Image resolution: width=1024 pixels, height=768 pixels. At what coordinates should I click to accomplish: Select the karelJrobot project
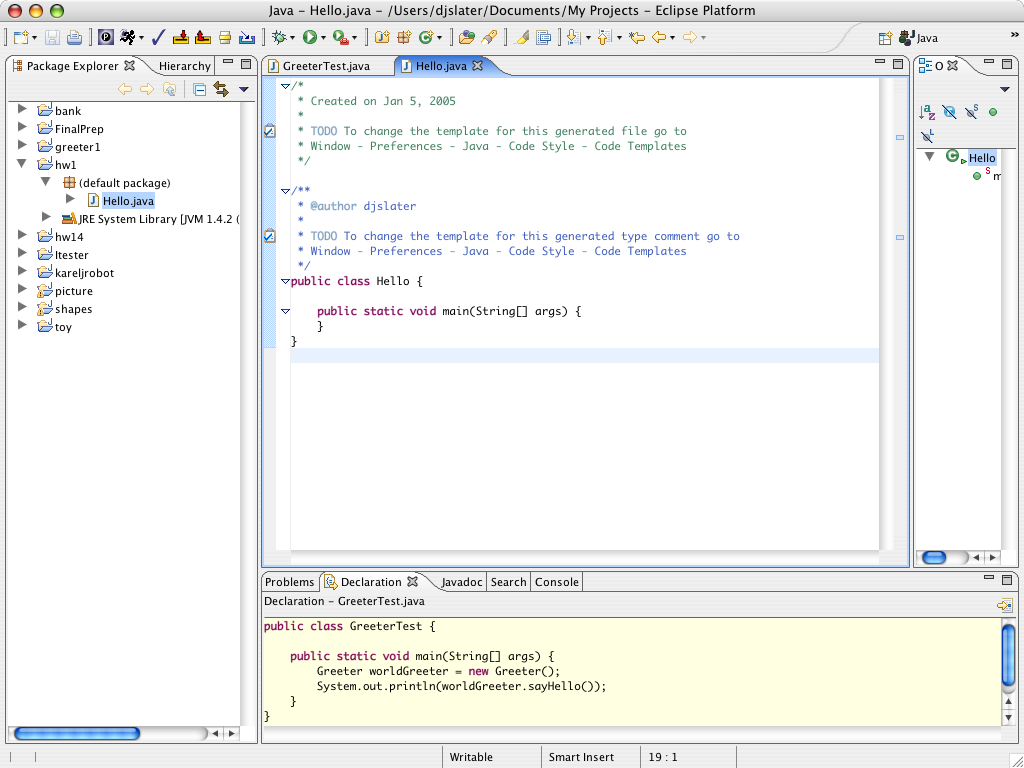(x=84, y=273)
